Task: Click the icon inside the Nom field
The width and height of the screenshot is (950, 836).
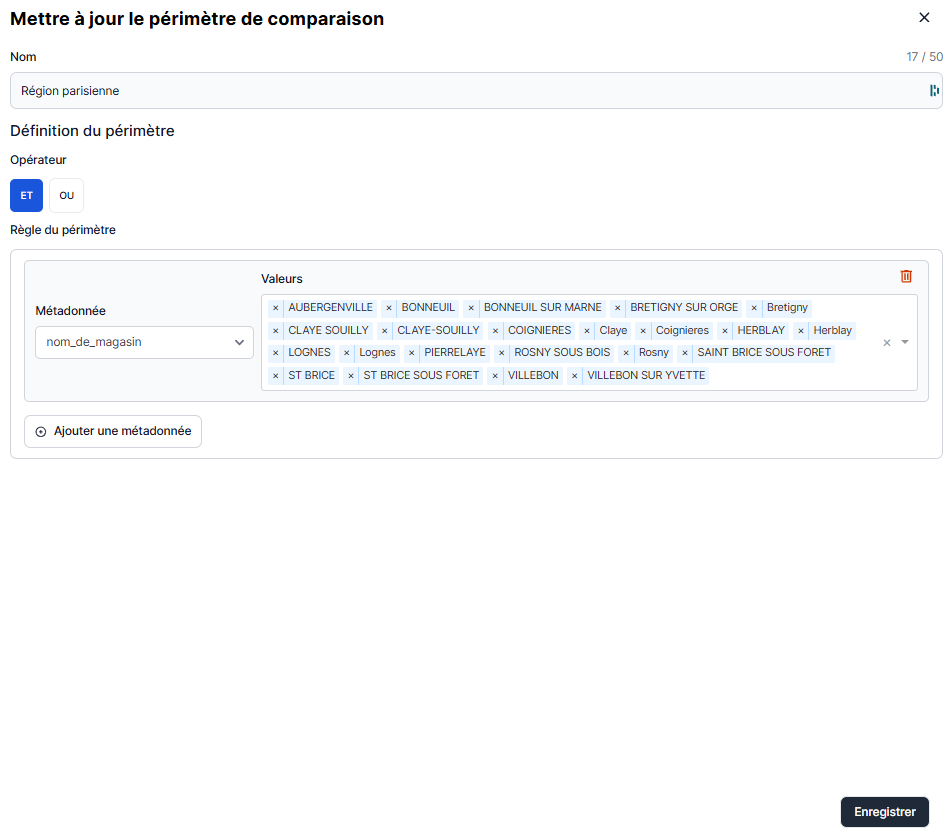Action: coord(934,91)
